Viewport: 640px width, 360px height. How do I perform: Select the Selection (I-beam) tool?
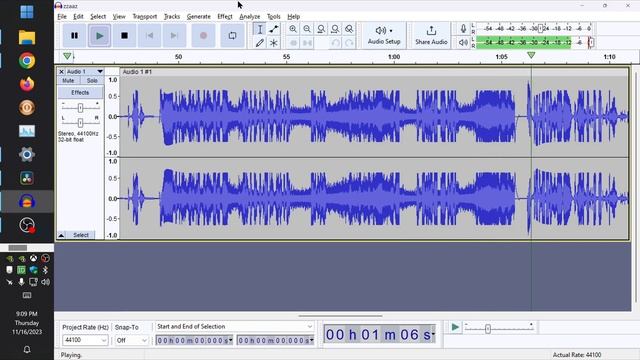pos(260,29)
